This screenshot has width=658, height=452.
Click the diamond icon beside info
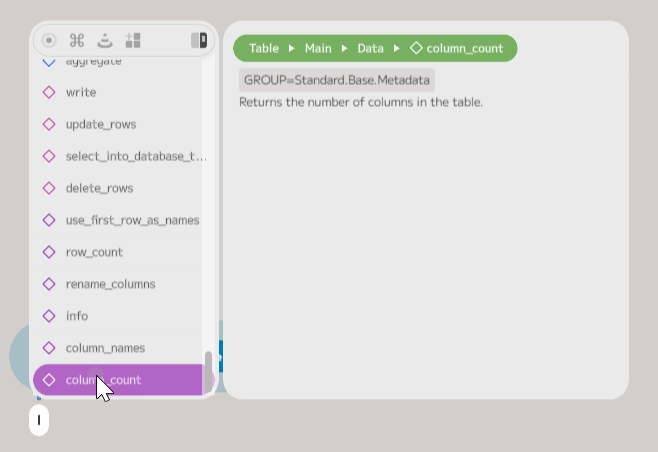pos(49,316)
